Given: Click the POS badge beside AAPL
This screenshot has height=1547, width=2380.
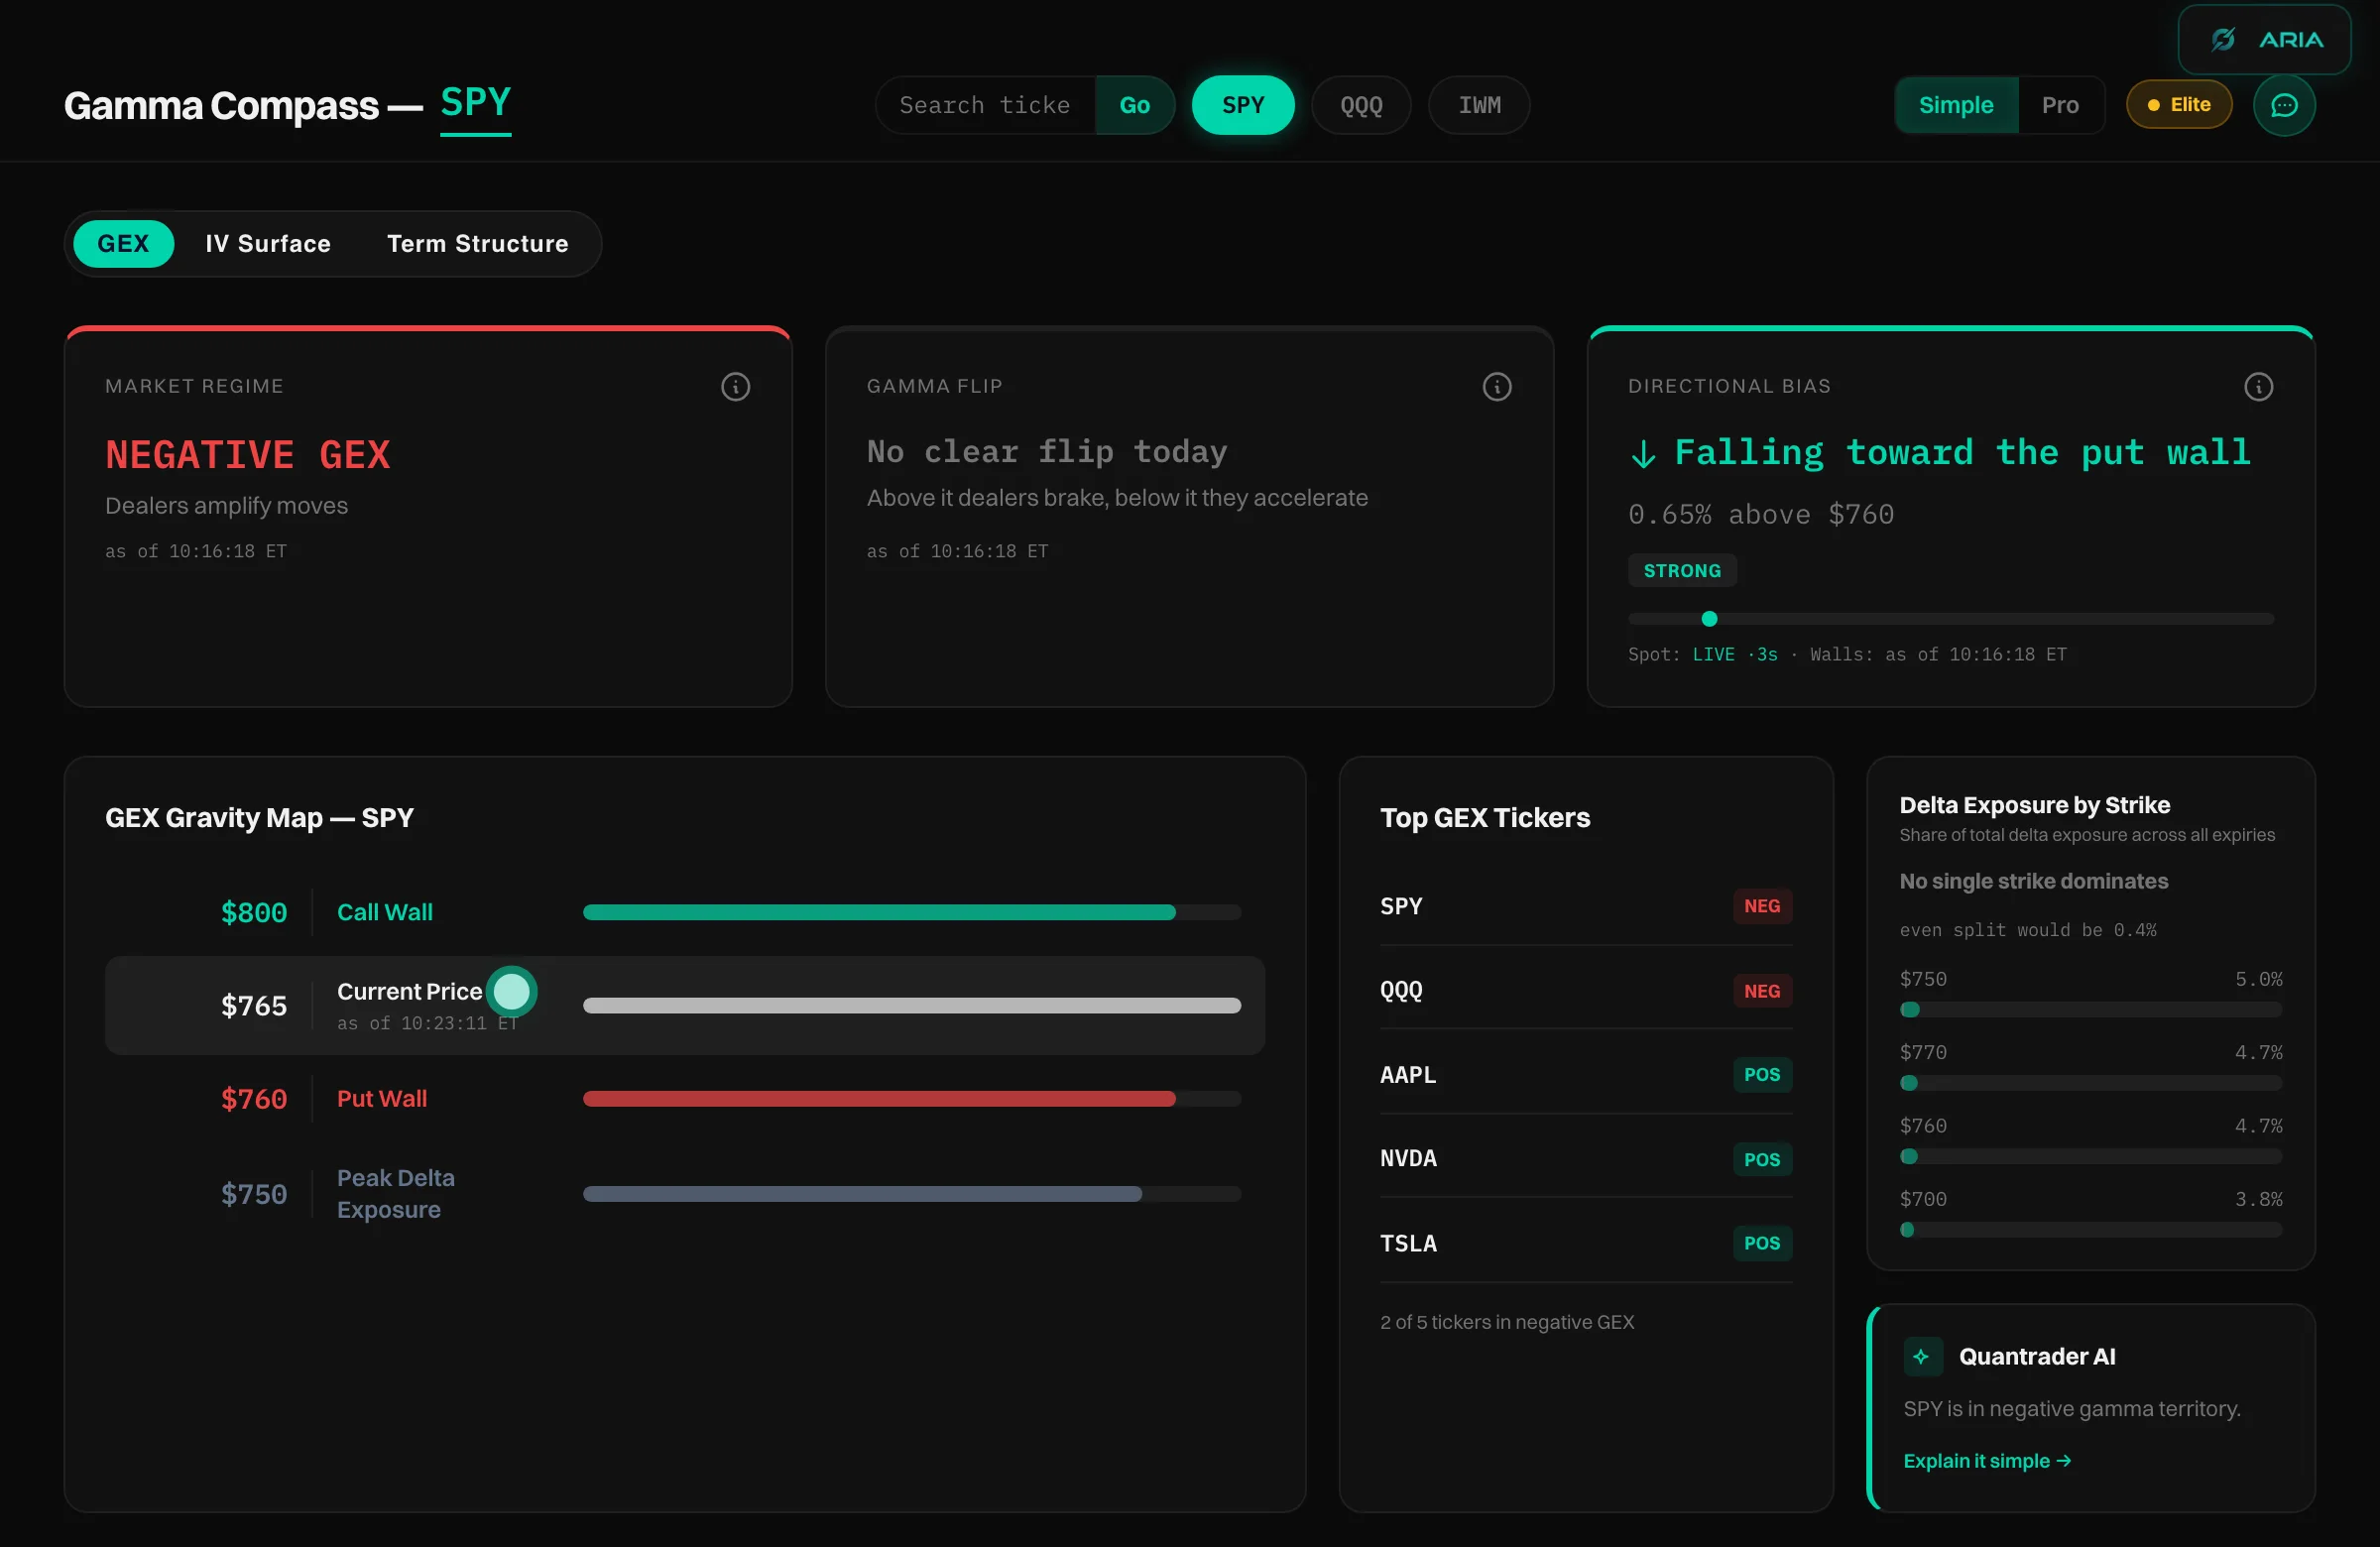Looking at the screenshot, I should click(x=1762, y=1075).
